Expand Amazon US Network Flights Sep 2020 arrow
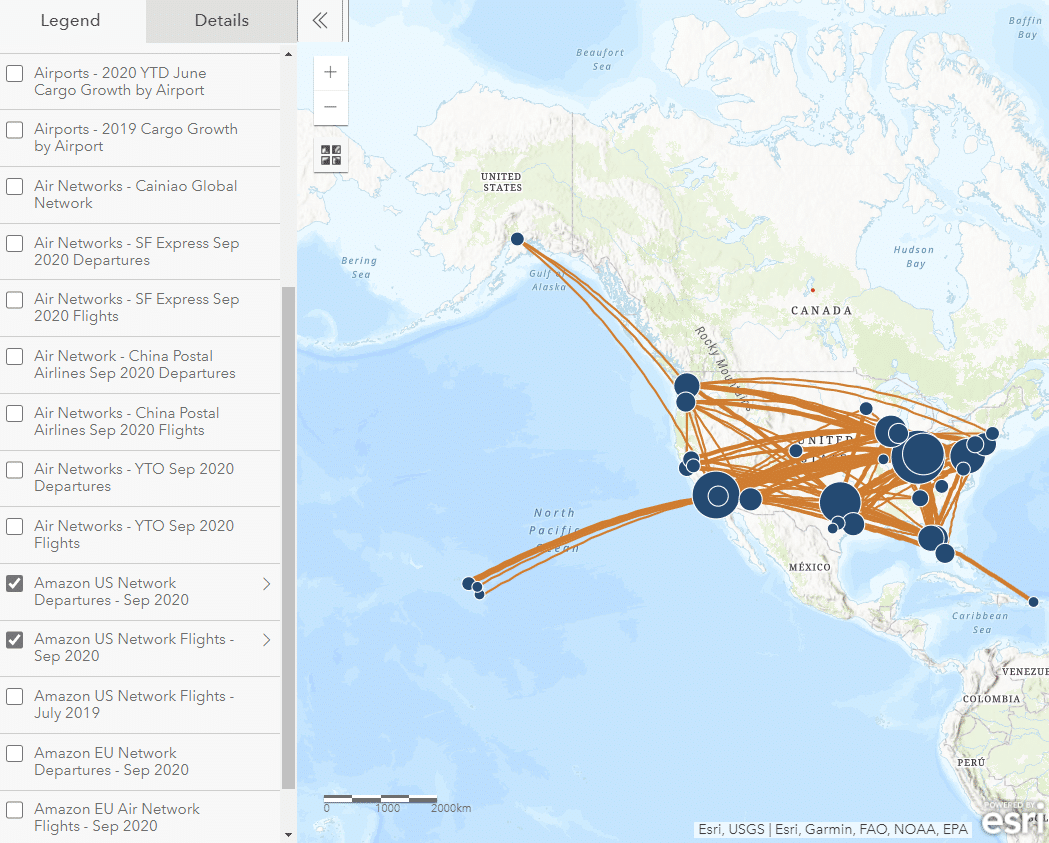This screenshot has width=1049, height=843. point(266,640)
